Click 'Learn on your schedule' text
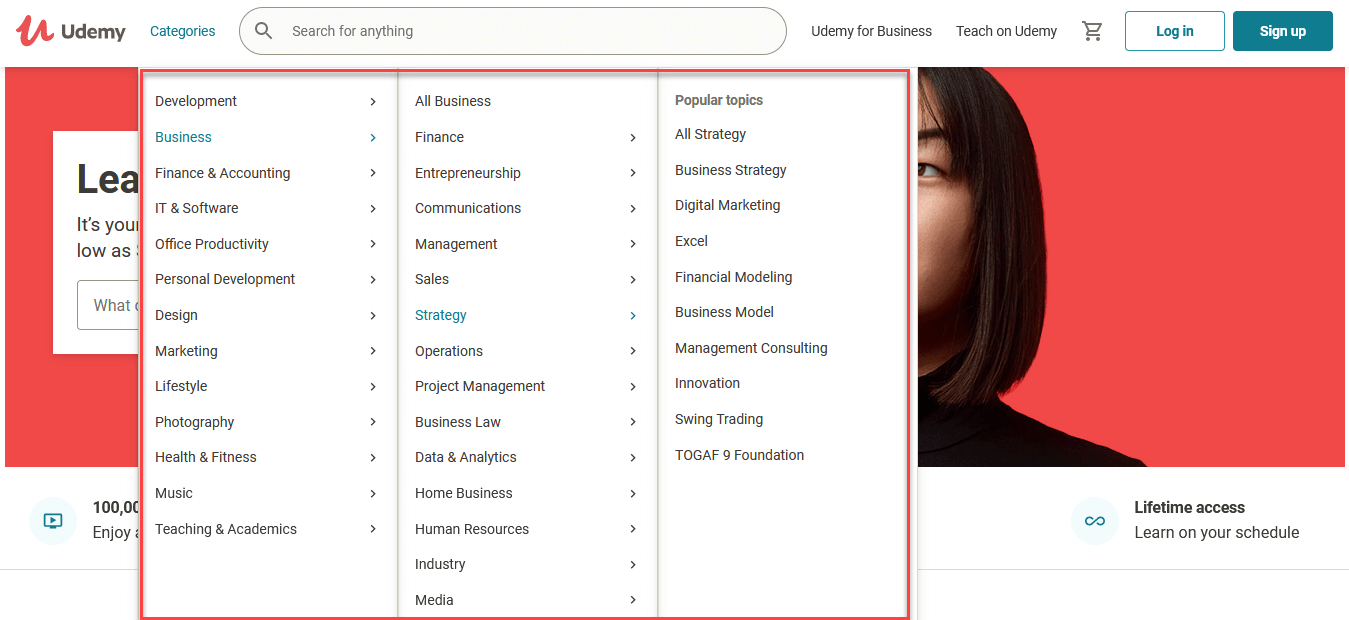Viewport: 1349px width, 620px height. click(x=1216, y=532)
